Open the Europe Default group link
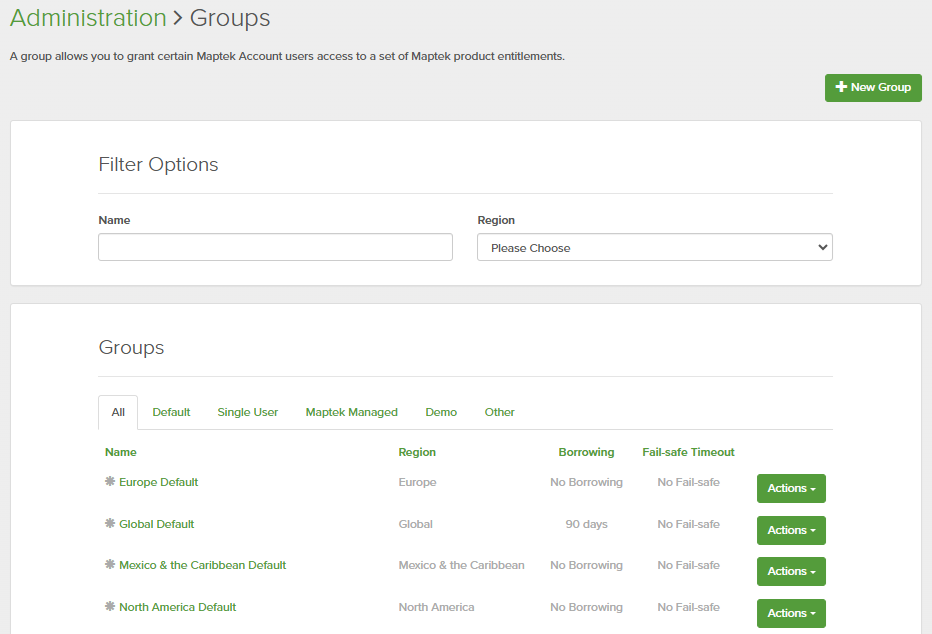The height and width of the screenshot is (634, 932). (x=158, y=482)
